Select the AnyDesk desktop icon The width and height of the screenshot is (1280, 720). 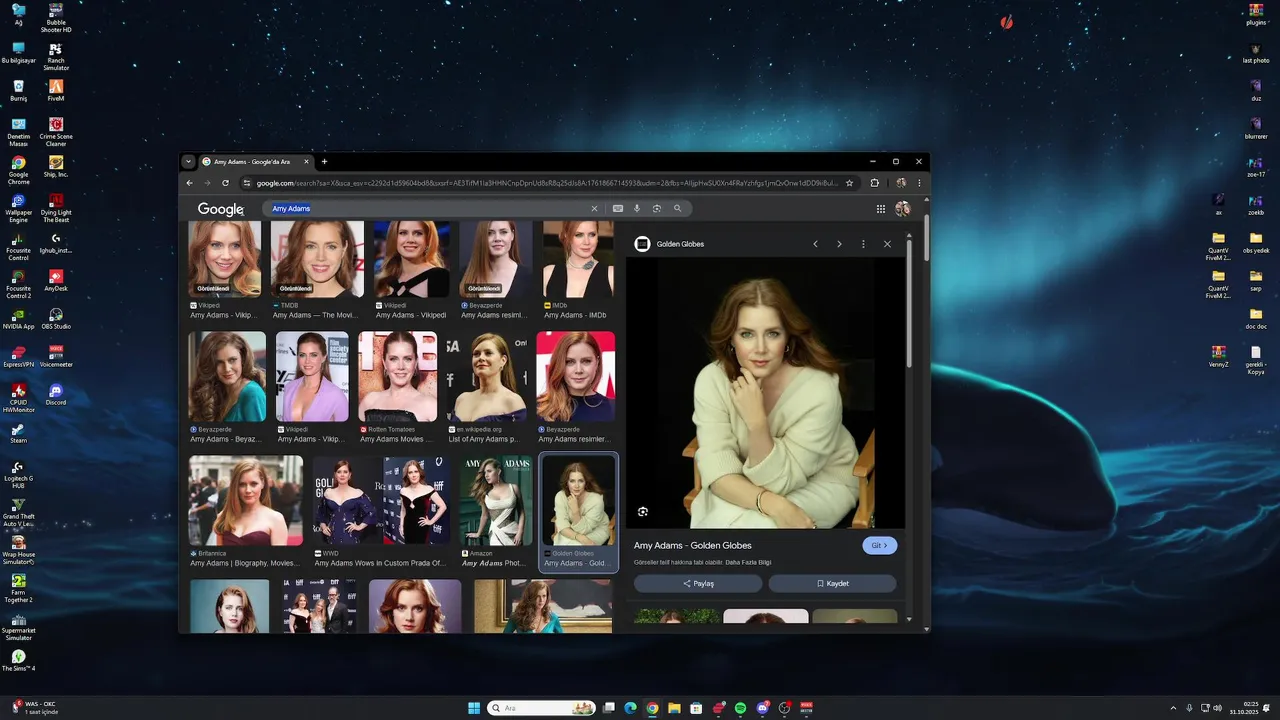coord(56,279)
